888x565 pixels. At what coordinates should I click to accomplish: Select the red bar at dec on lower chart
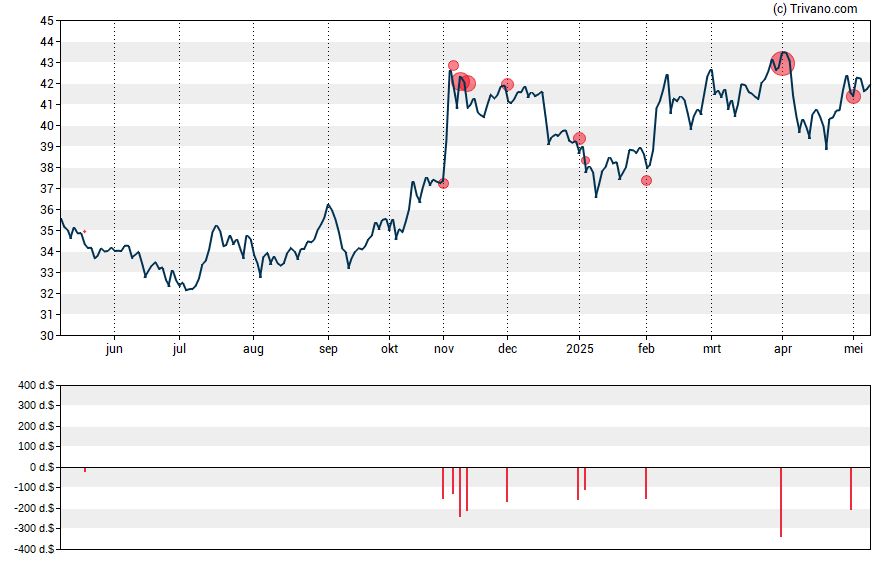pos(507,485)
